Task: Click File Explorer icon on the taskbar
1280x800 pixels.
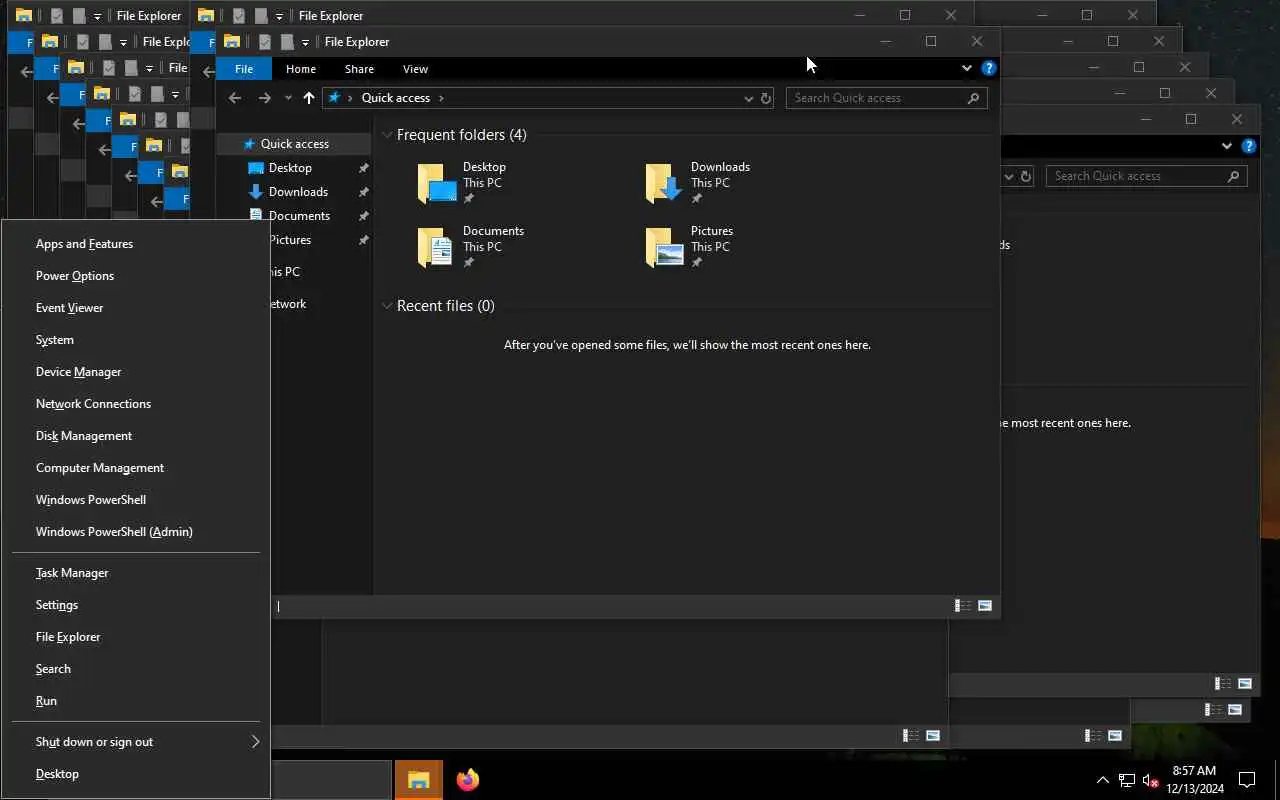Action: (x=419, y=780)
